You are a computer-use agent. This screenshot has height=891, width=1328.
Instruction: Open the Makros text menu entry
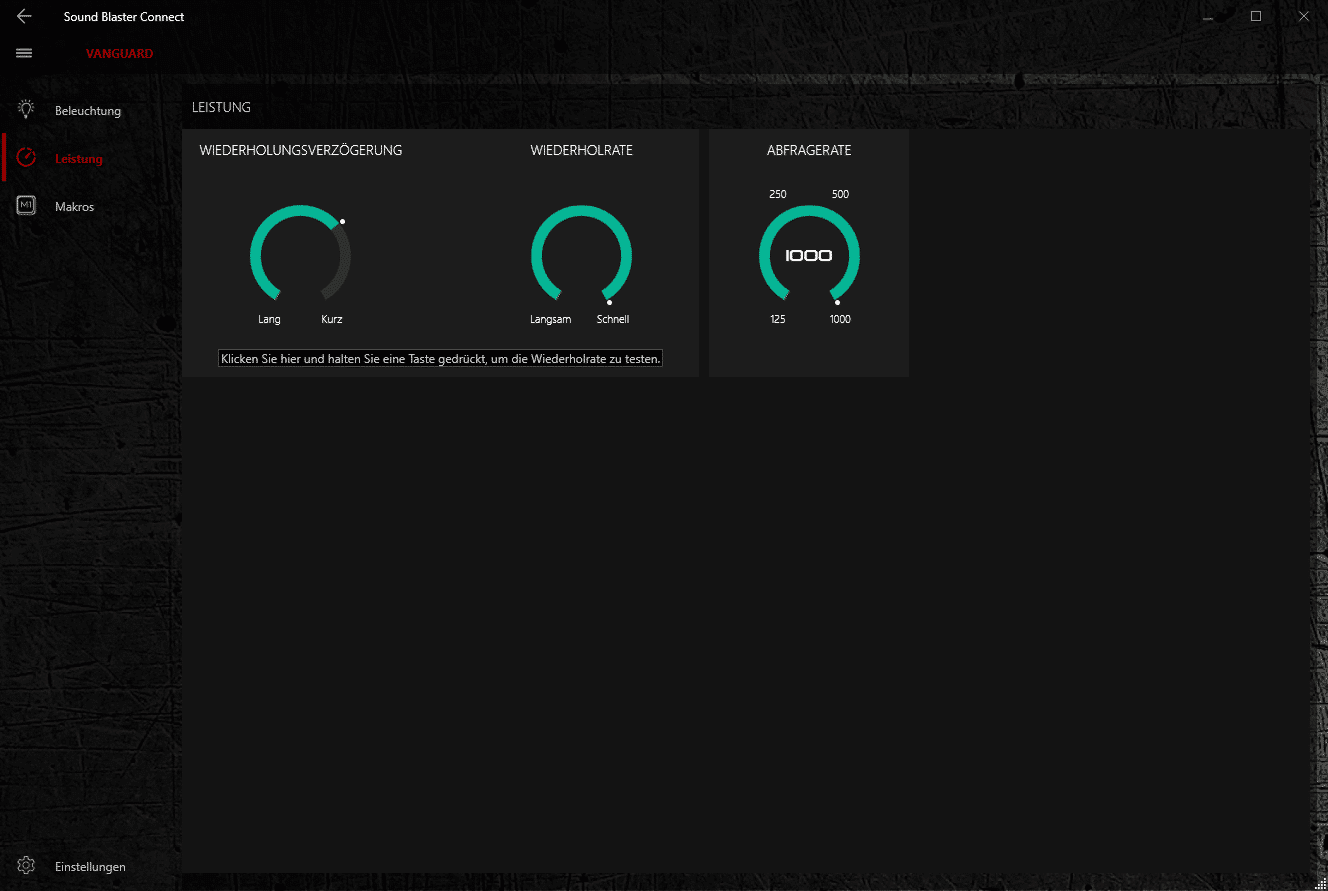point(74,207)
